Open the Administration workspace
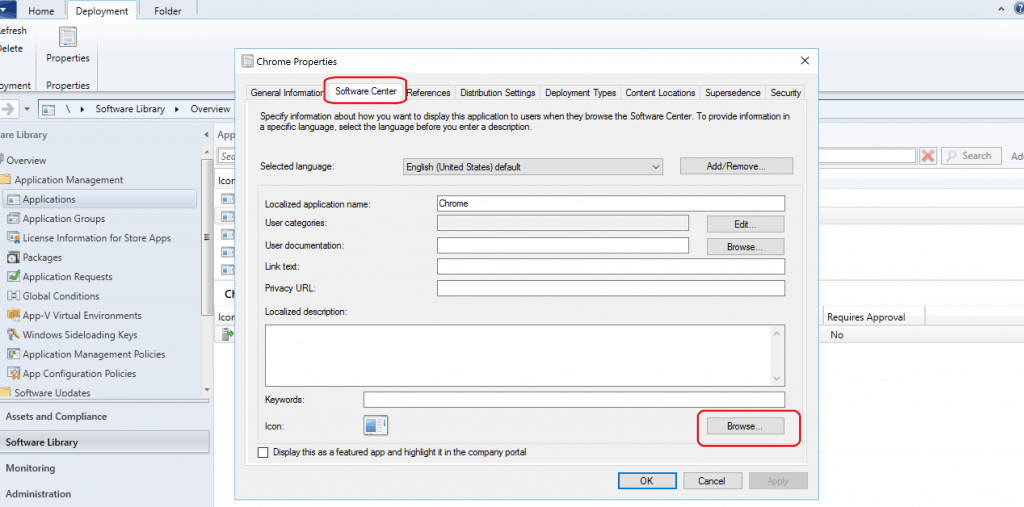The image size is (1024, 507). 105,494
